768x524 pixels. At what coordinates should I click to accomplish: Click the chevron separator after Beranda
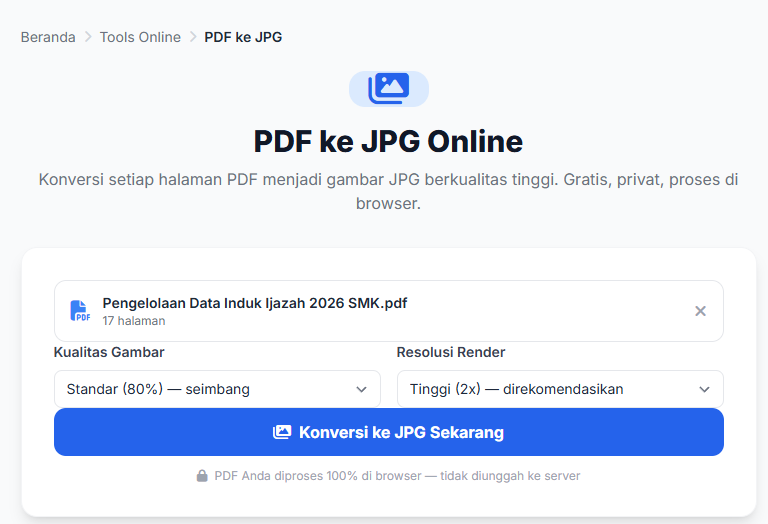tap(88, 37)
